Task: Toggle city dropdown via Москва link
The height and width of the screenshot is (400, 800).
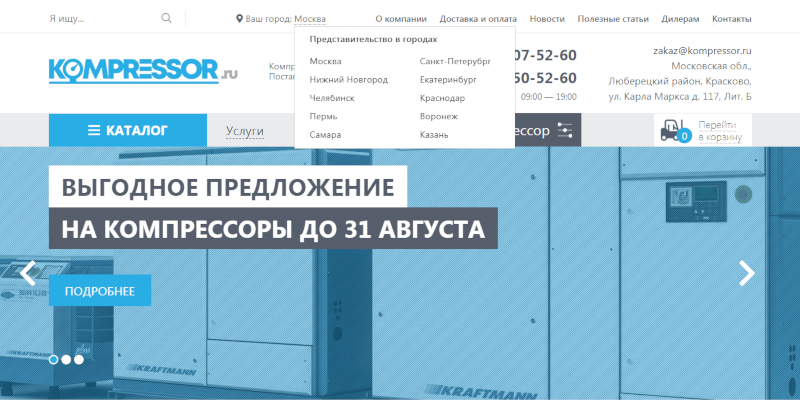Action: (x=310, y=19)
